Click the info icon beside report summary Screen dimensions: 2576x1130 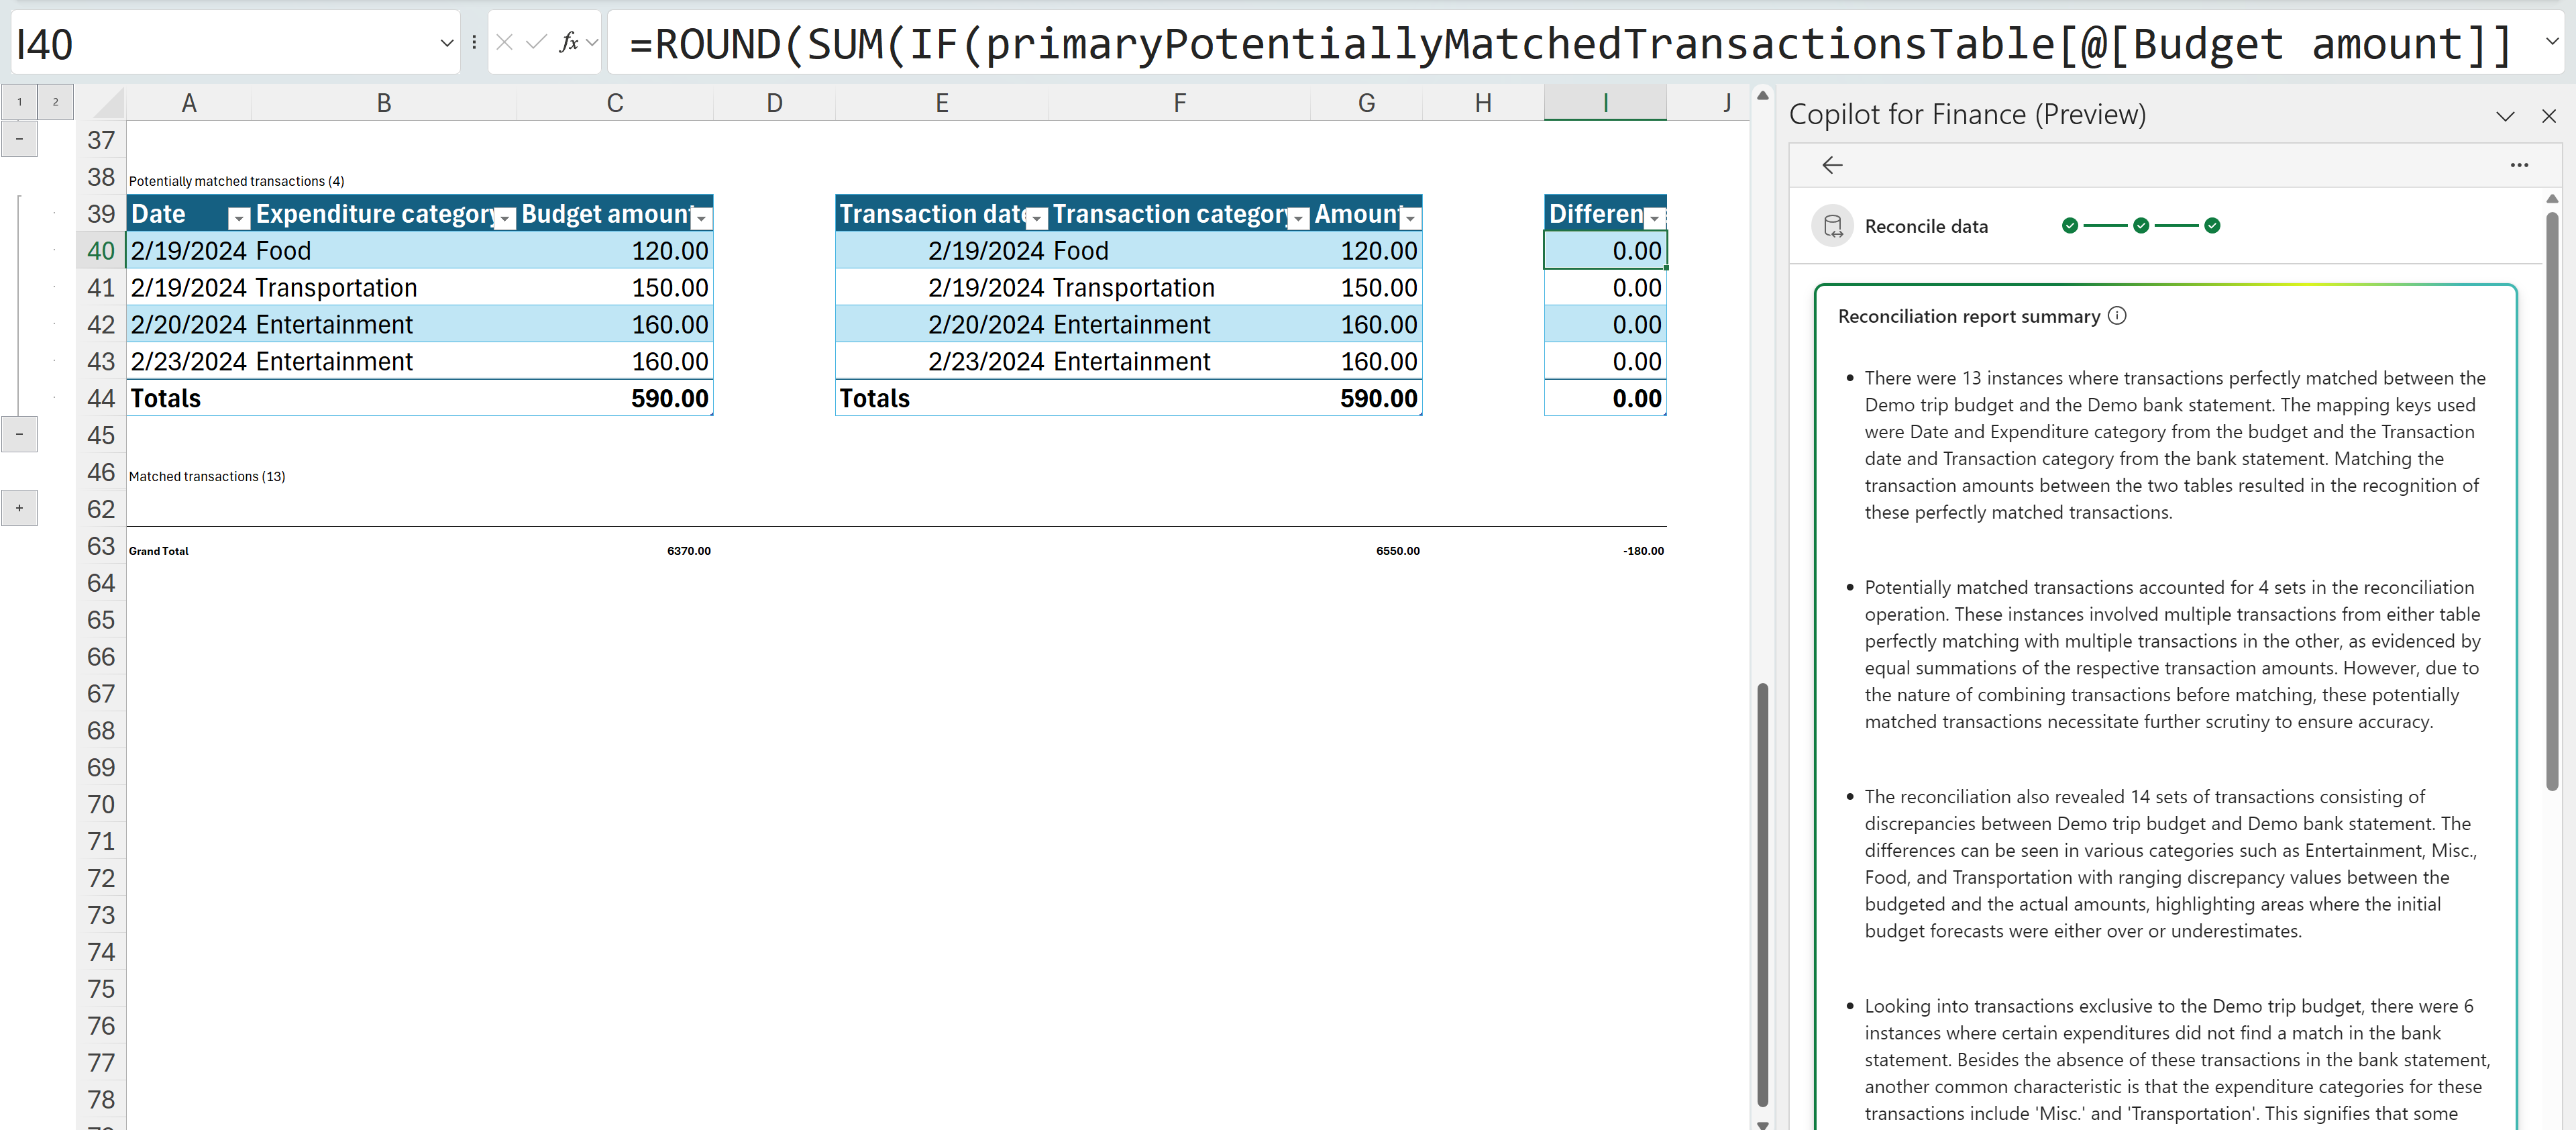[2117, 316]
